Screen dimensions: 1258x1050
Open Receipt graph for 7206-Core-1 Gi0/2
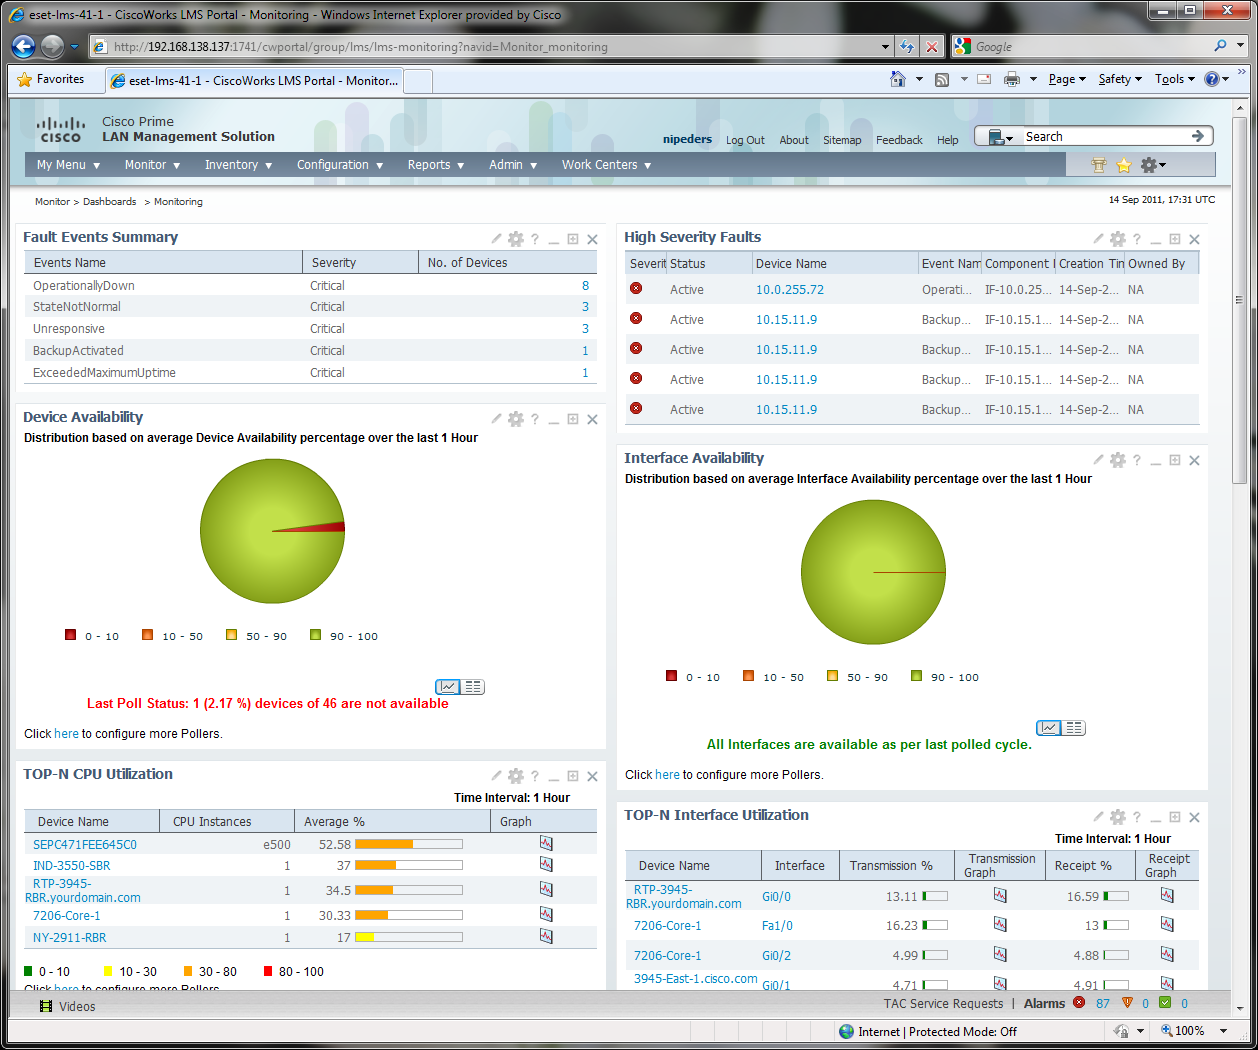tap(1167, 954)
